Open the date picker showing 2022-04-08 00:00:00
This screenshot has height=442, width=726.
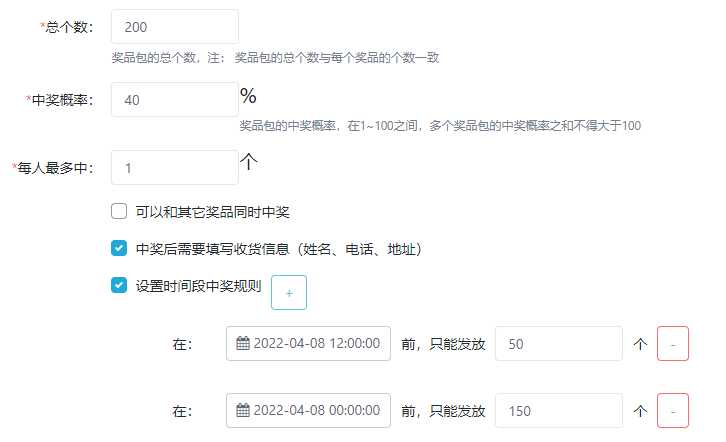315,411
